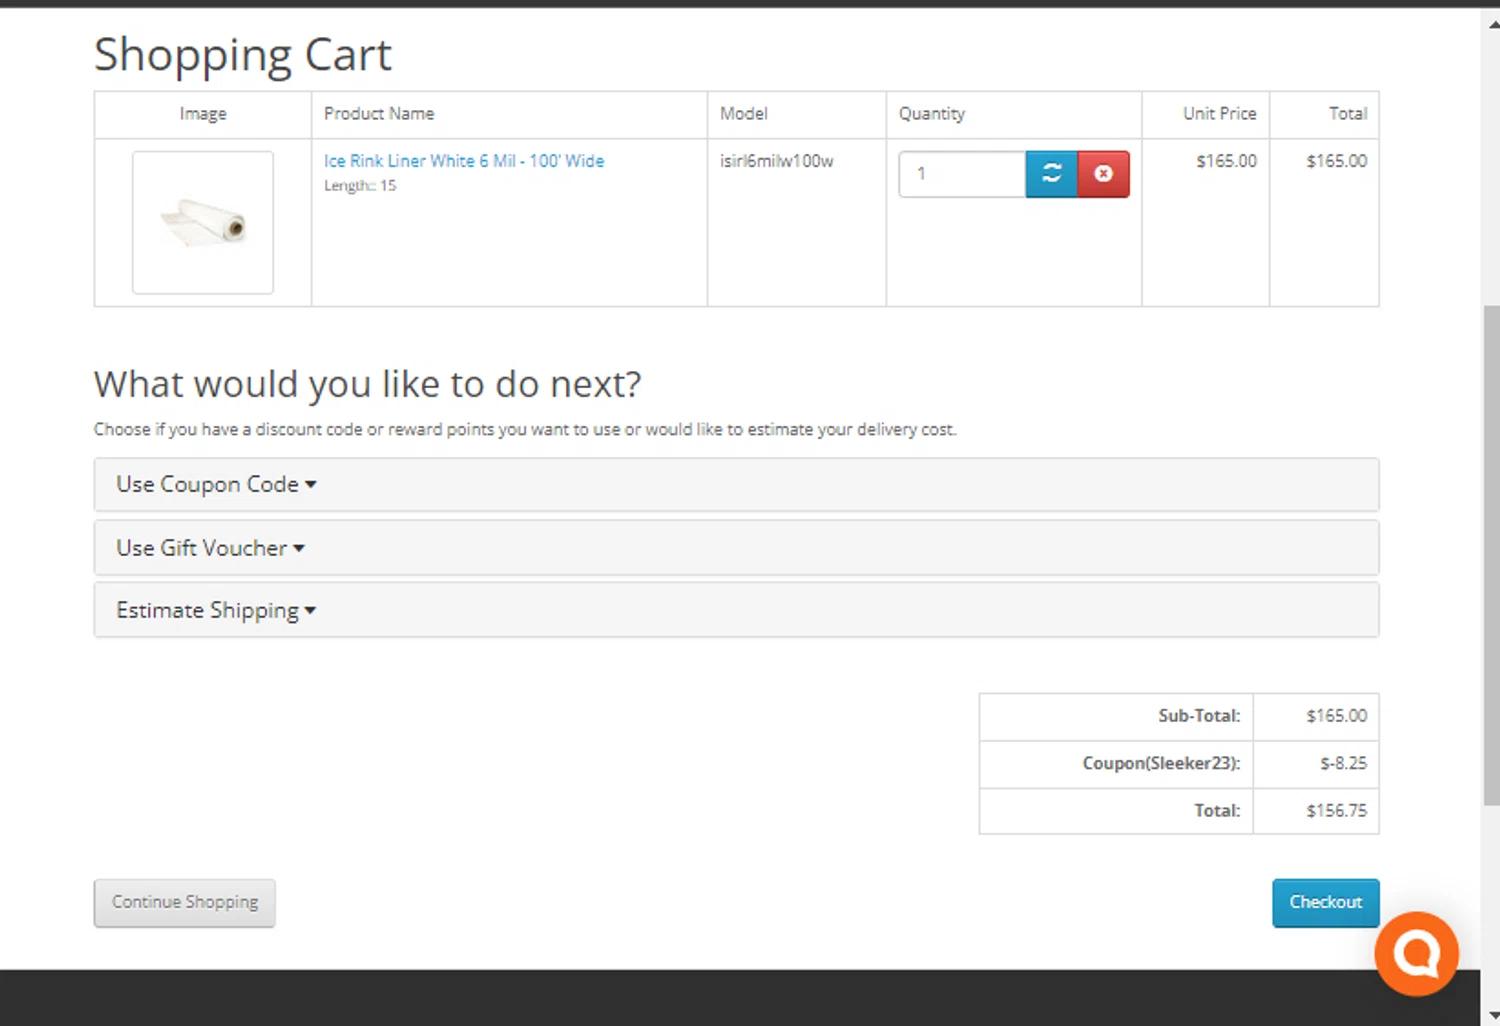The width and height of the screenshot is (1500, 1026).
Task: Remove the Ice Rink Liner with red icon
Action: click(1103, 174)
